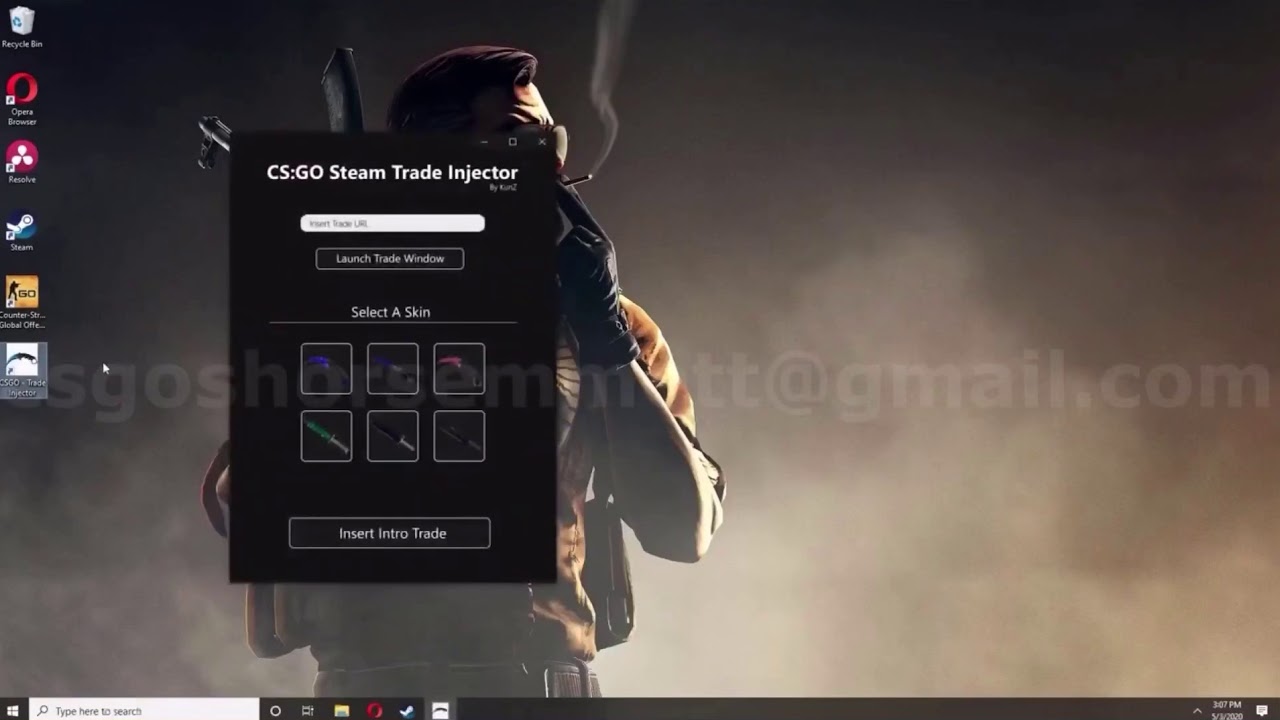Select the top-middle dark blue karambit skin
Viewport: 1280px width, 720px height.
coord(392,368)
